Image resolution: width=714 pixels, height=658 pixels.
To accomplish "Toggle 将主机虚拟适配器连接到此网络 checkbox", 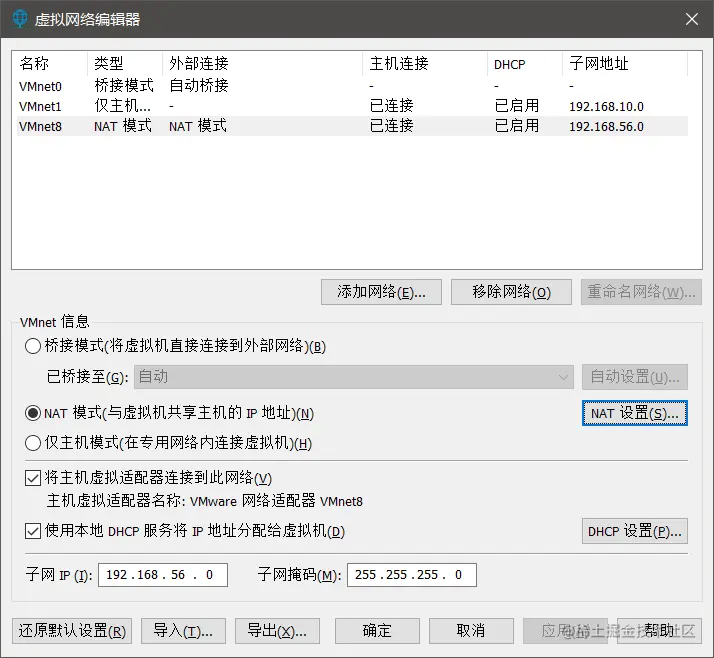I will pyautogui.click(x=33, y=478).
